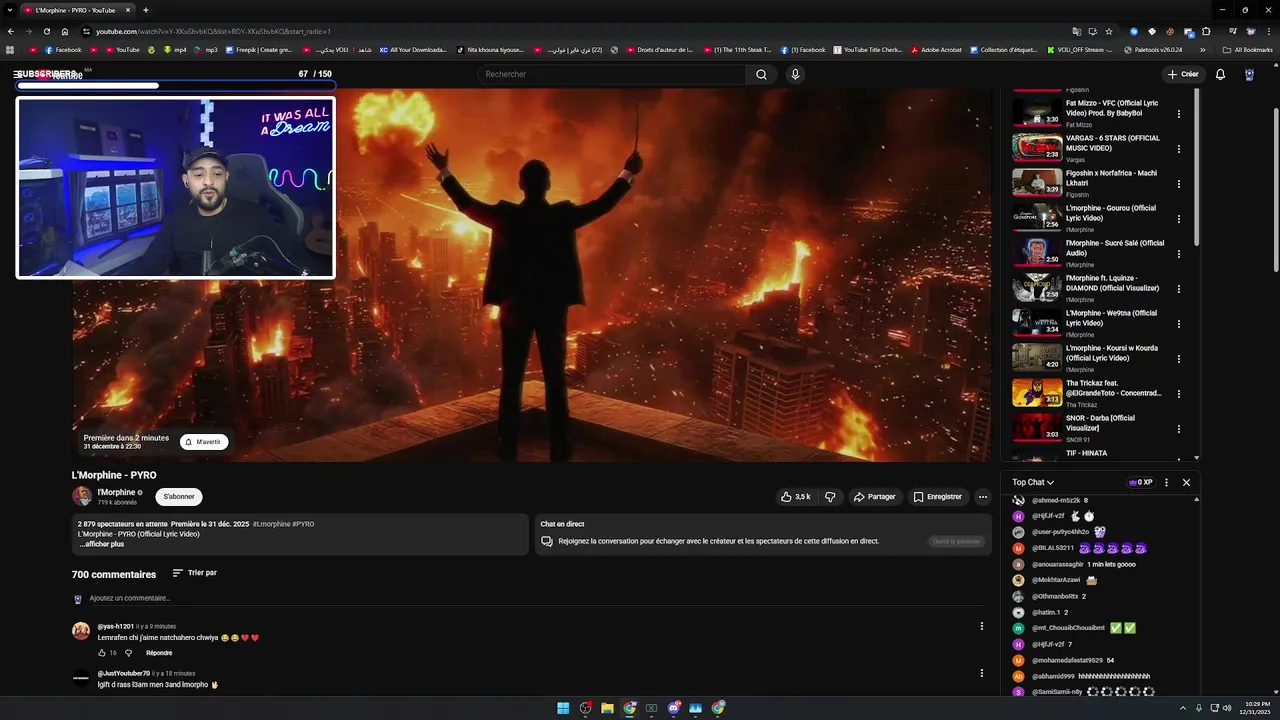Open live chat options three-dot menu
The width and height of the screenshot is (1280, 720).
pos(1166,482)
